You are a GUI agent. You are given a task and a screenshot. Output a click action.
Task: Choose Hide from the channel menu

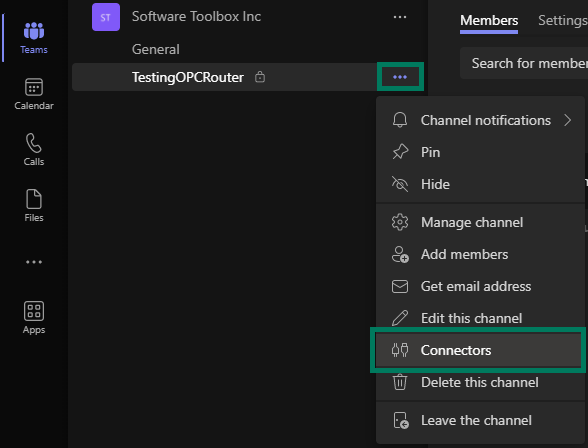click(481, 184)
